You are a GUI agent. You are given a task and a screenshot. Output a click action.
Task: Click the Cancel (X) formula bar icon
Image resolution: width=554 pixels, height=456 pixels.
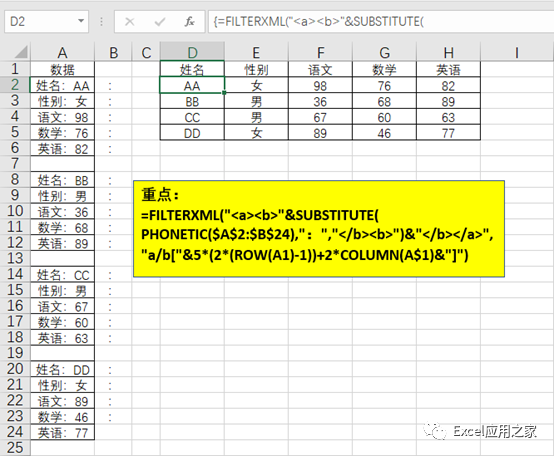point(130,22)
